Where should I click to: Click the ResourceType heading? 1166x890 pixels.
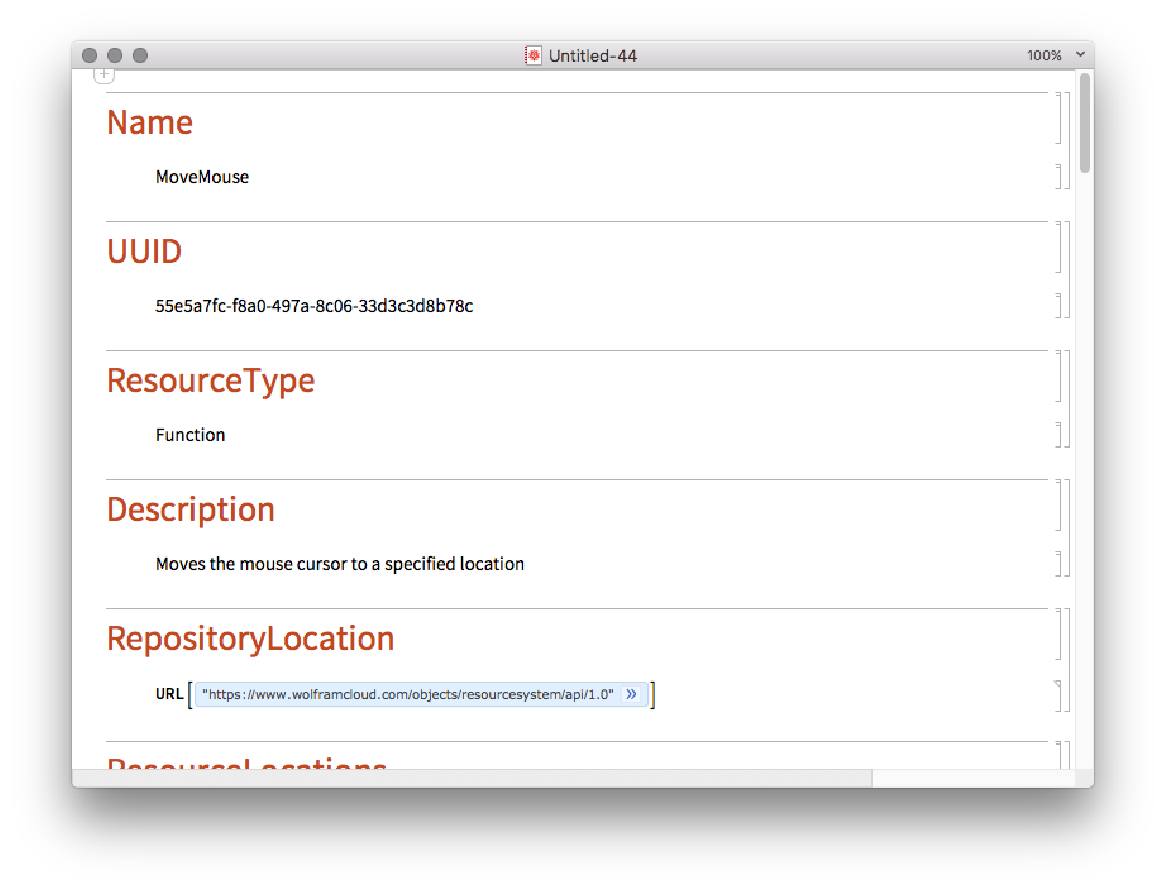210,381
